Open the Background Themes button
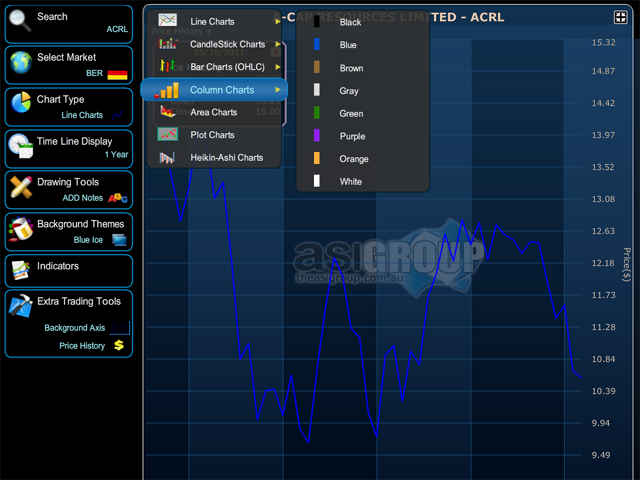This screenshot has width=640, height=480. 69,232
